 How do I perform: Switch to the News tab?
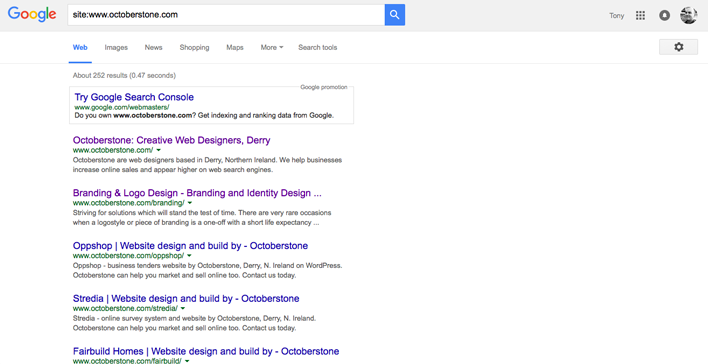click(154, 47)
